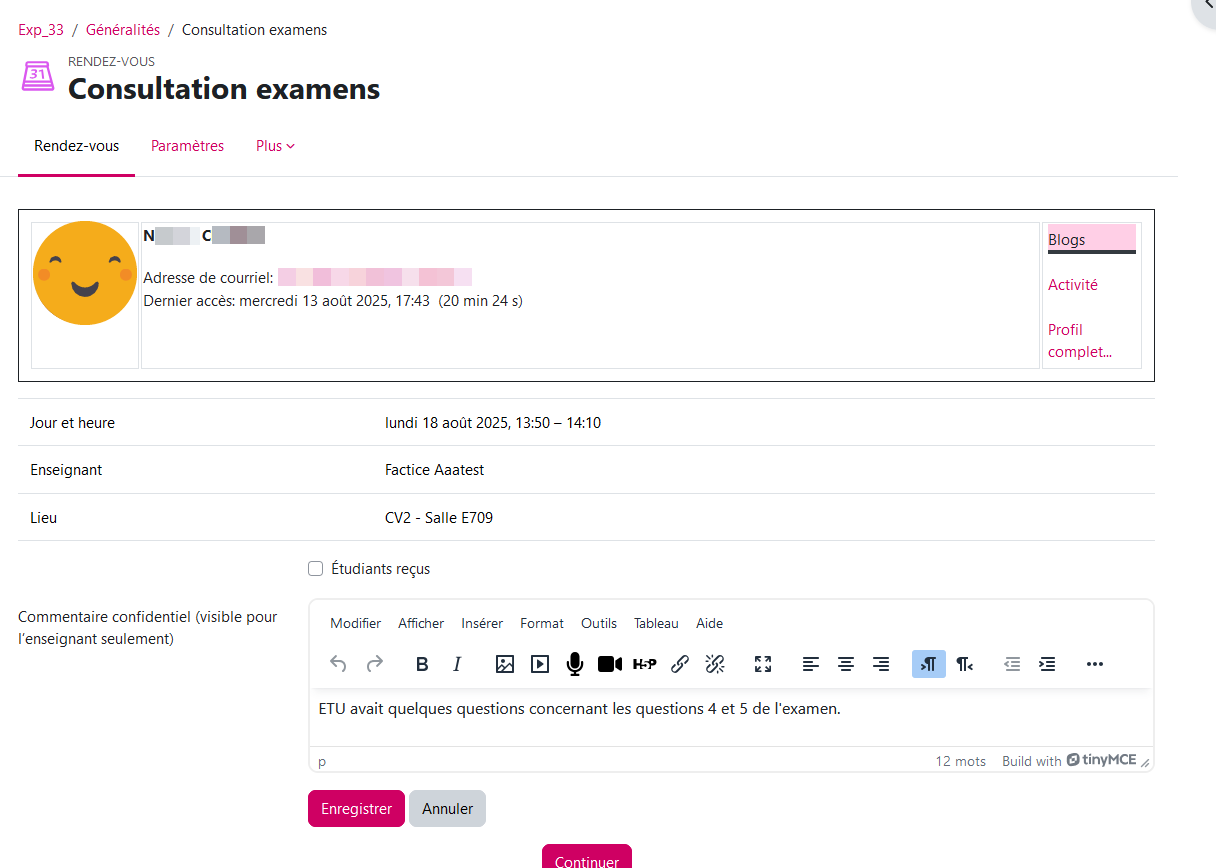Center align the text
1216x868 pixels.
click(x=846, y=664)
